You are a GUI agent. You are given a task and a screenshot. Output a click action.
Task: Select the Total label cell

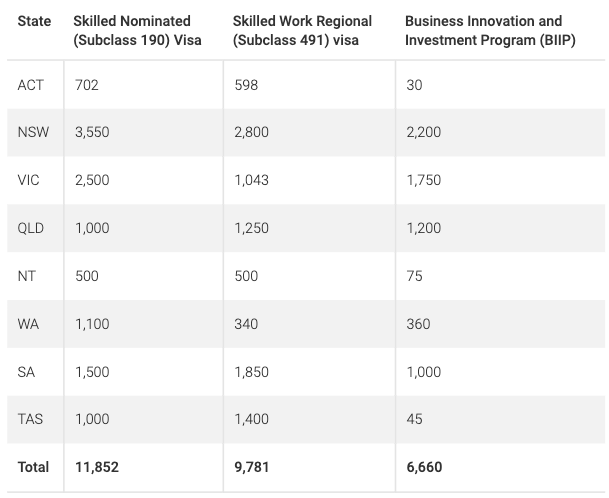tap(33, 467)
